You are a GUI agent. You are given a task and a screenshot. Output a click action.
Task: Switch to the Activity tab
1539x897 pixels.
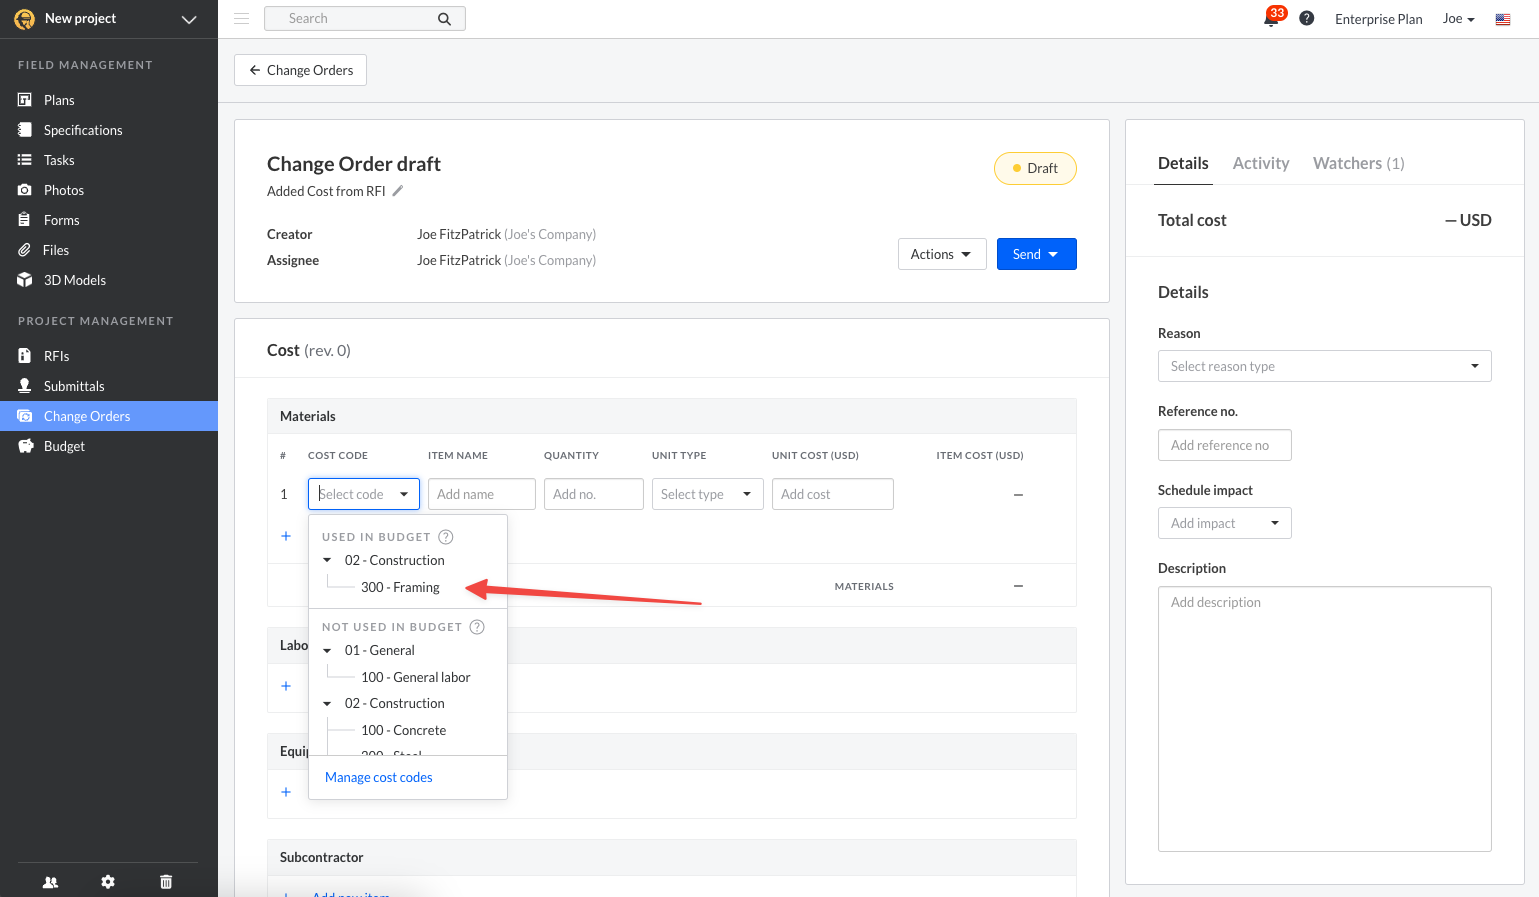click(1260, 163)
